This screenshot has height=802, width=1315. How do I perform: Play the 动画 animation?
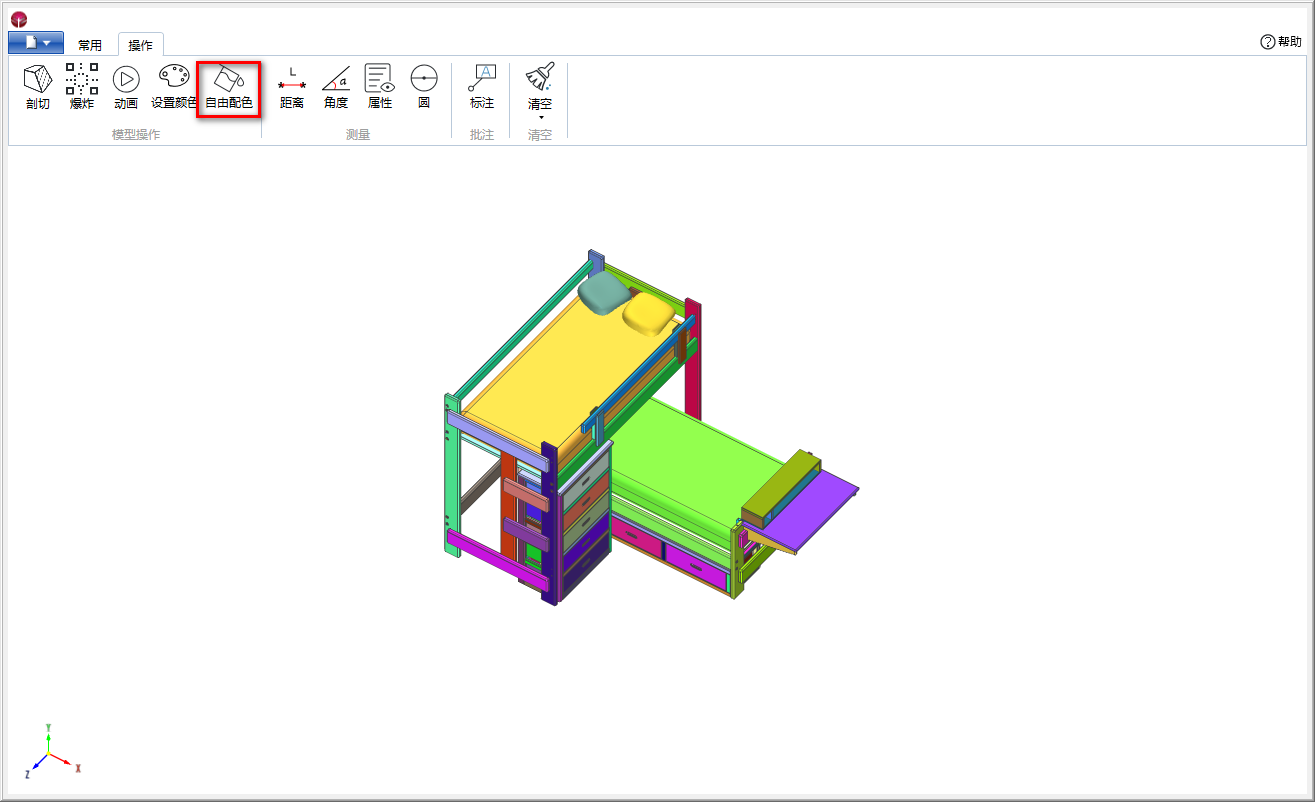pos(126,87)
